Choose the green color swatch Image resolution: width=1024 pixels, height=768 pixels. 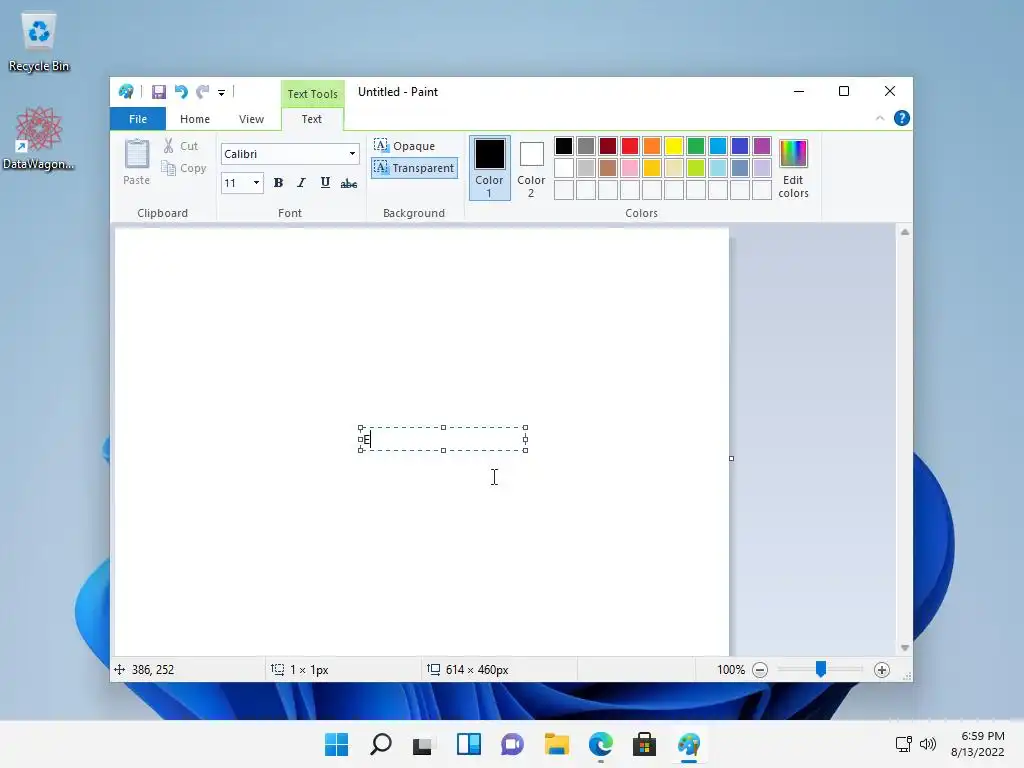696,146
